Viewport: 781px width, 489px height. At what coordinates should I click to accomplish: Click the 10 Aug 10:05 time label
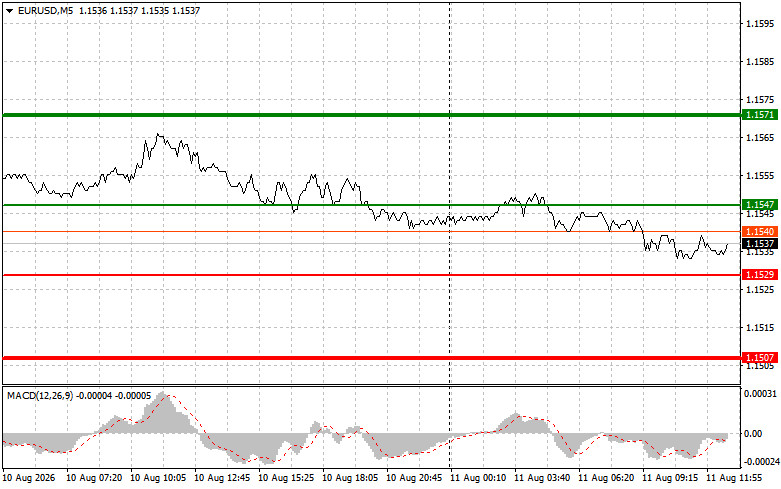(158, 478)
